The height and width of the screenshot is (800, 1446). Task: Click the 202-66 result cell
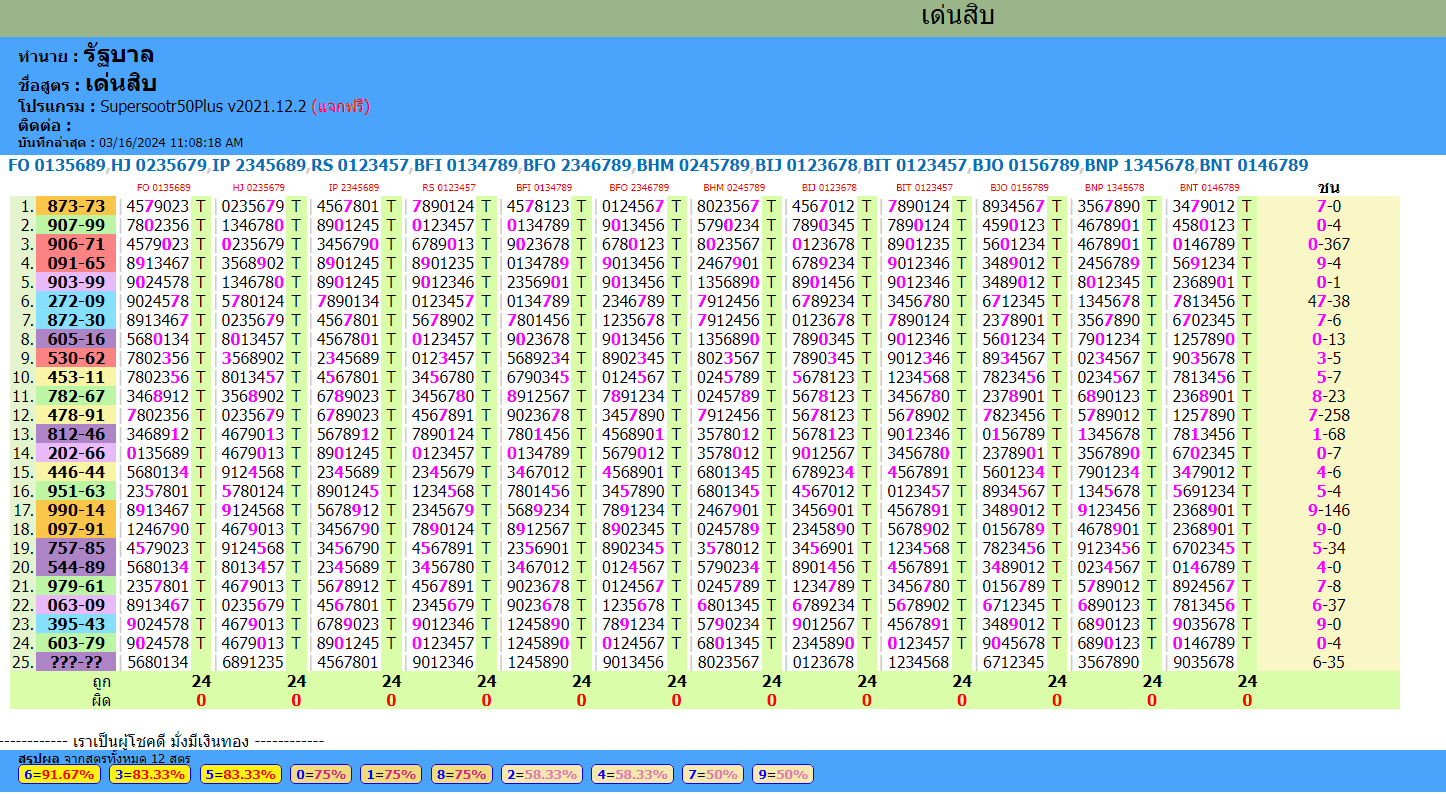(76, 453)
